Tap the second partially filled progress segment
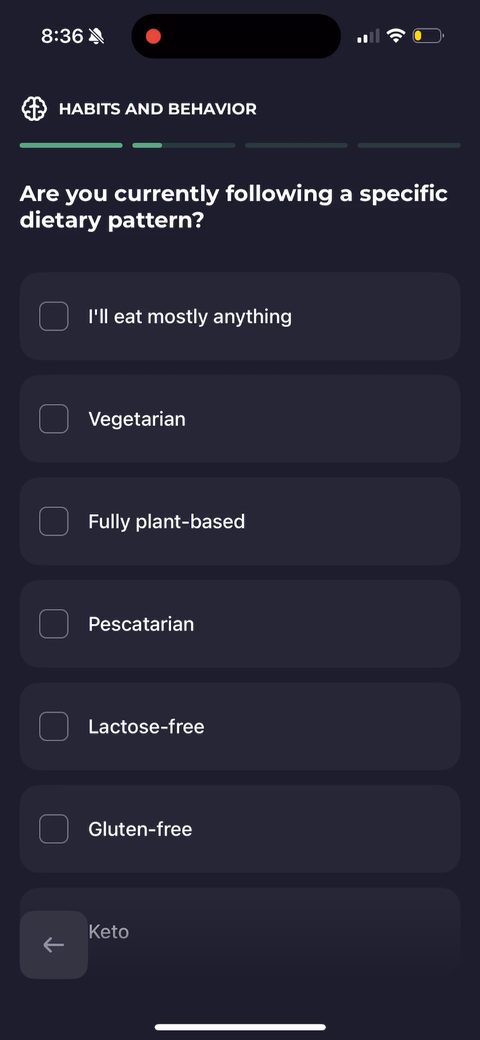480x1040 pixels. (184, 145)
